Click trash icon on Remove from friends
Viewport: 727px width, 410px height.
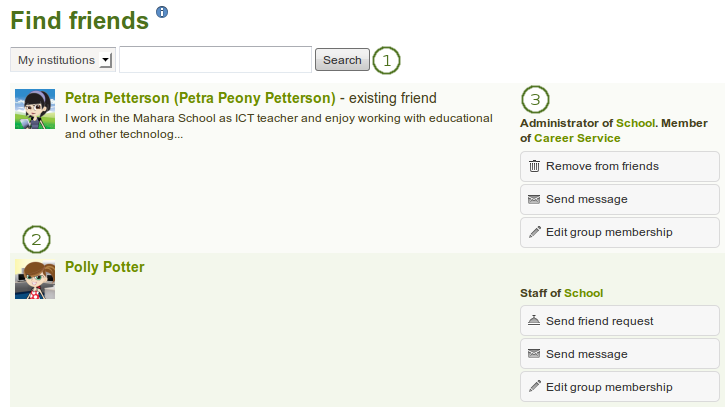coord(535,166)
